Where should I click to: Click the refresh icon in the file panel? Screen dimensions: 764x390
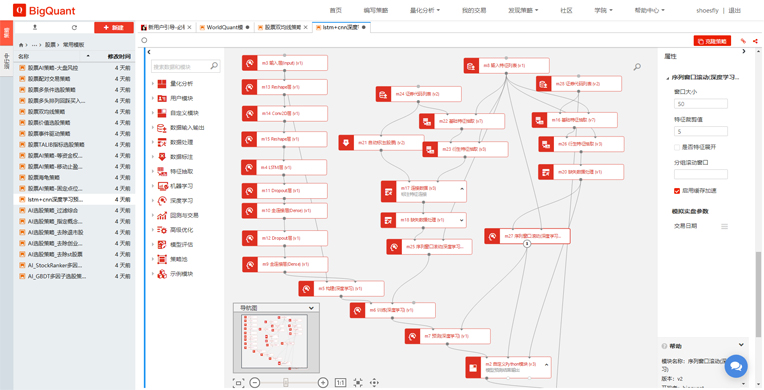coord(74,28)
